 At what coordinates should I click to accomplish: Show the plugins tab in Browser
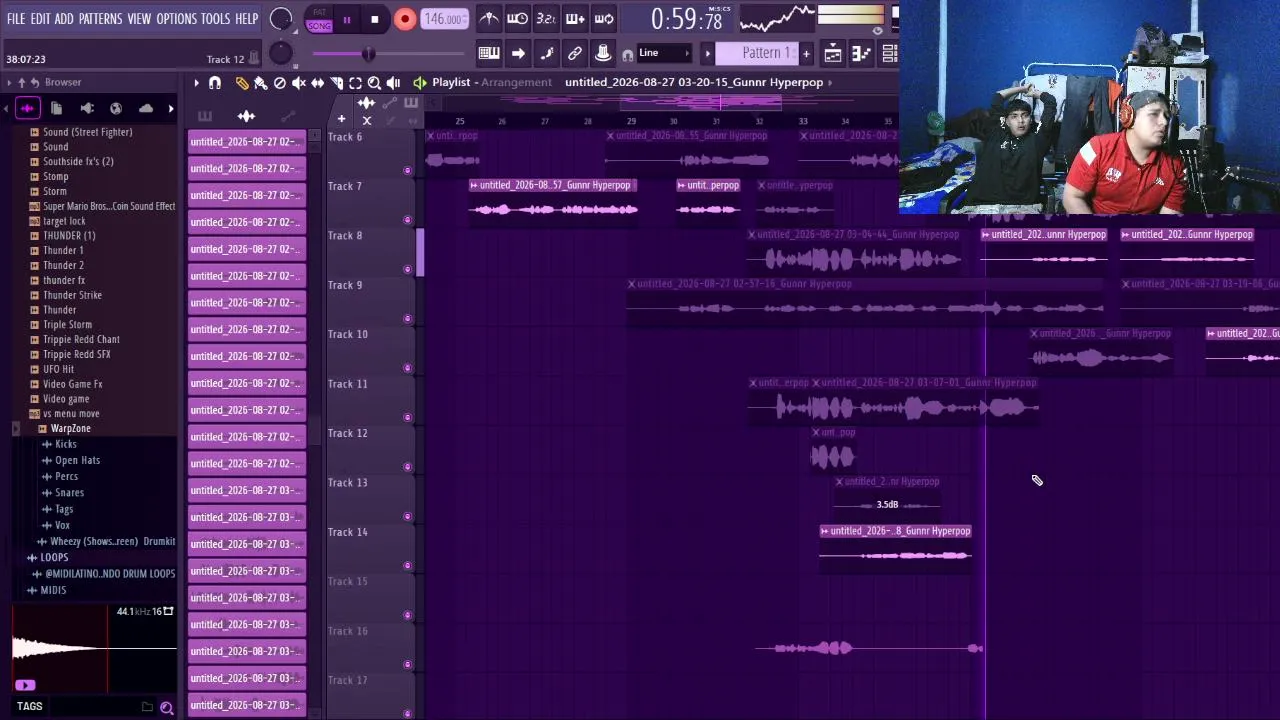[x=87, y=108]
